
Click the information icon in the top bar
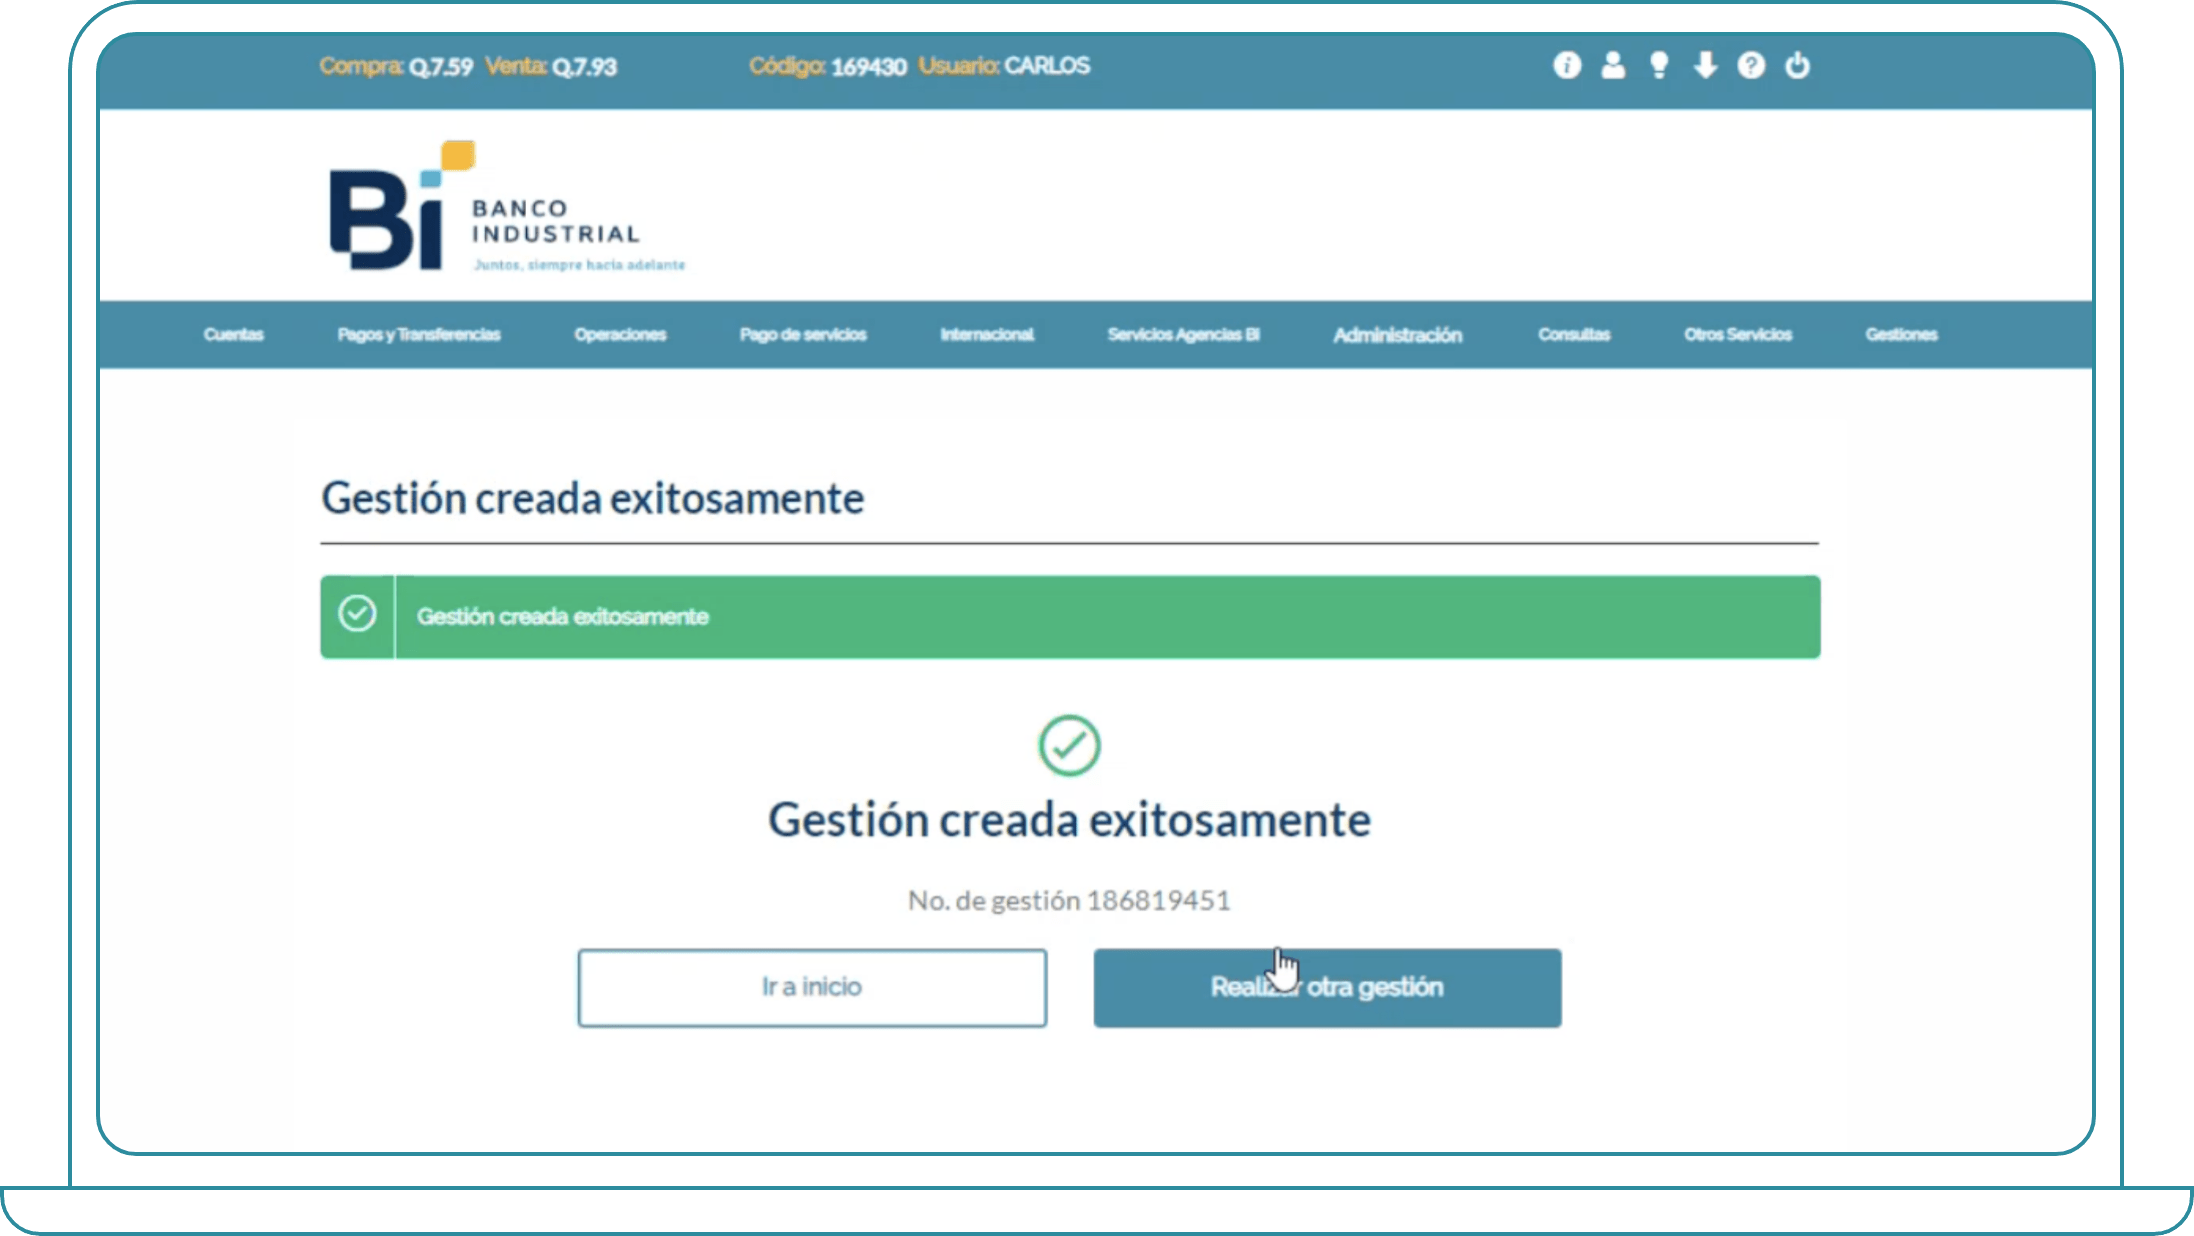[x=1567, y=65]
